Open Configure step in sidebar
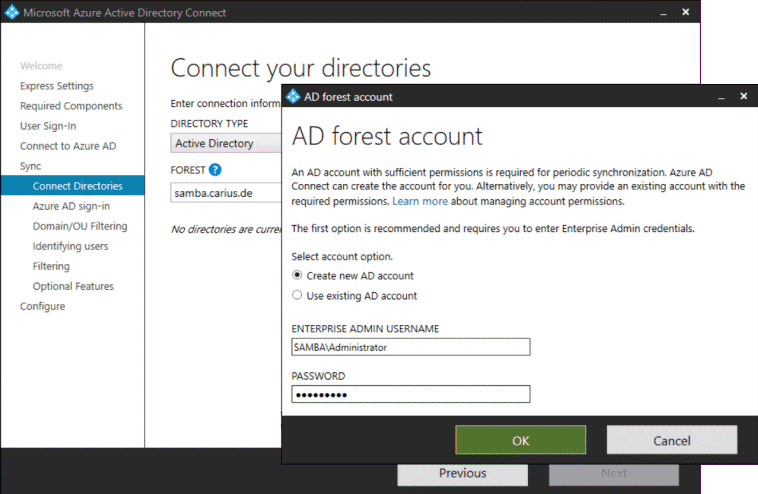This screenshot has height=494, width=758. tap(43, 306)
